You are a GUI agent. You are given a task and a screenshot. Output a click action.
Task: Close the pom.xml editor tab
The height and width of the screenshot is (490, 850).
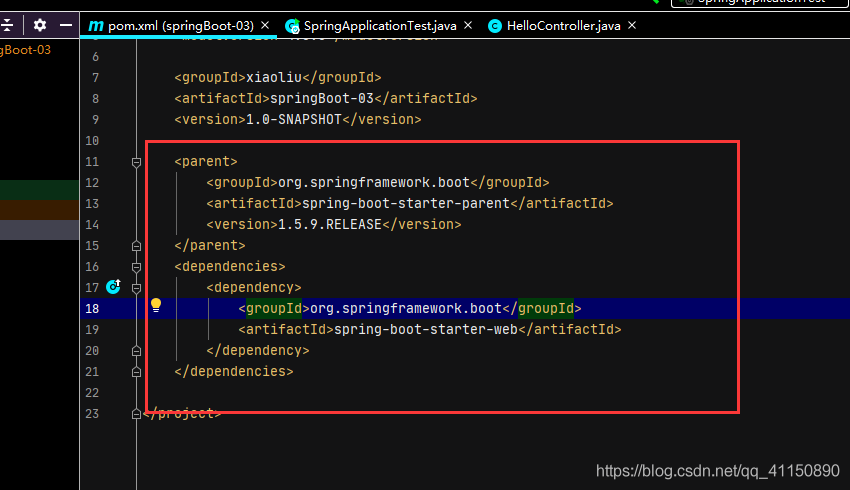click(265, 25)
